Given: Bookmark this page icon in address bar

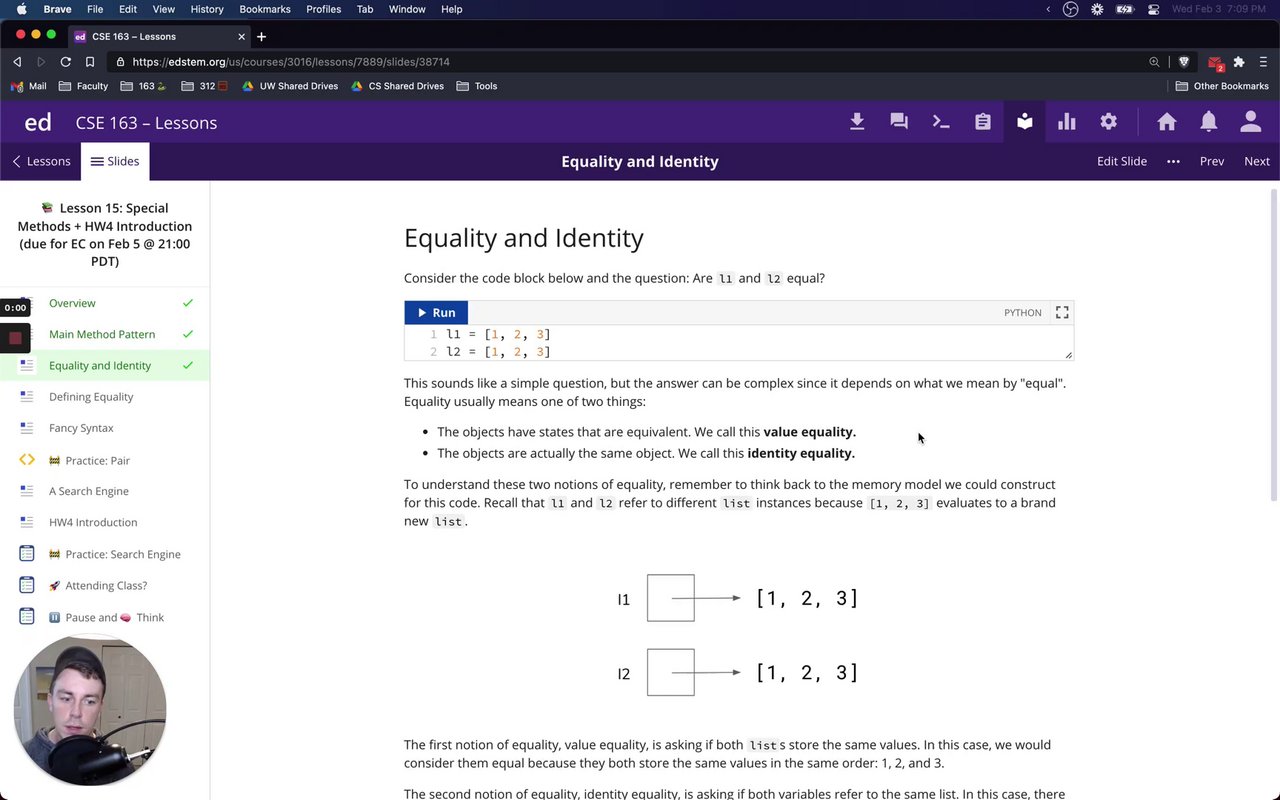Looking at the screenshot, I should (90, 62).
